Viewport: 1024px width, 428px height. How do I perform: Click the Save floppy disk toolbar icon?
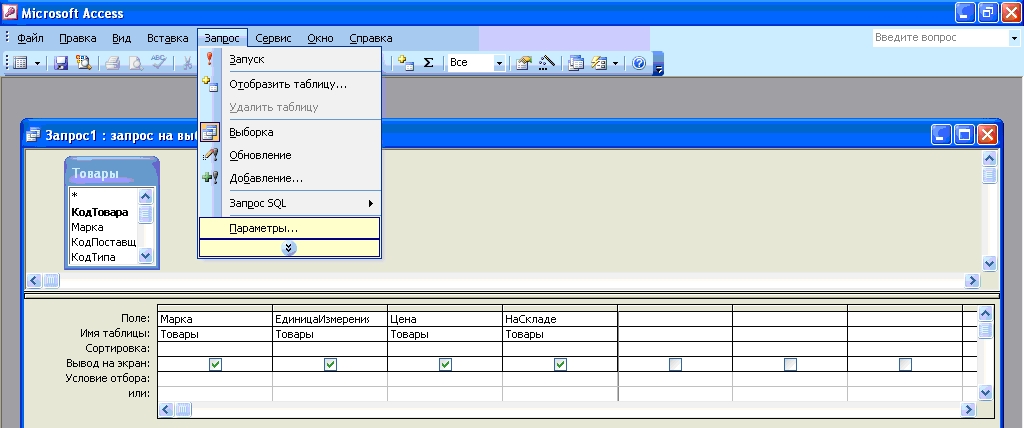pos(61,63)
